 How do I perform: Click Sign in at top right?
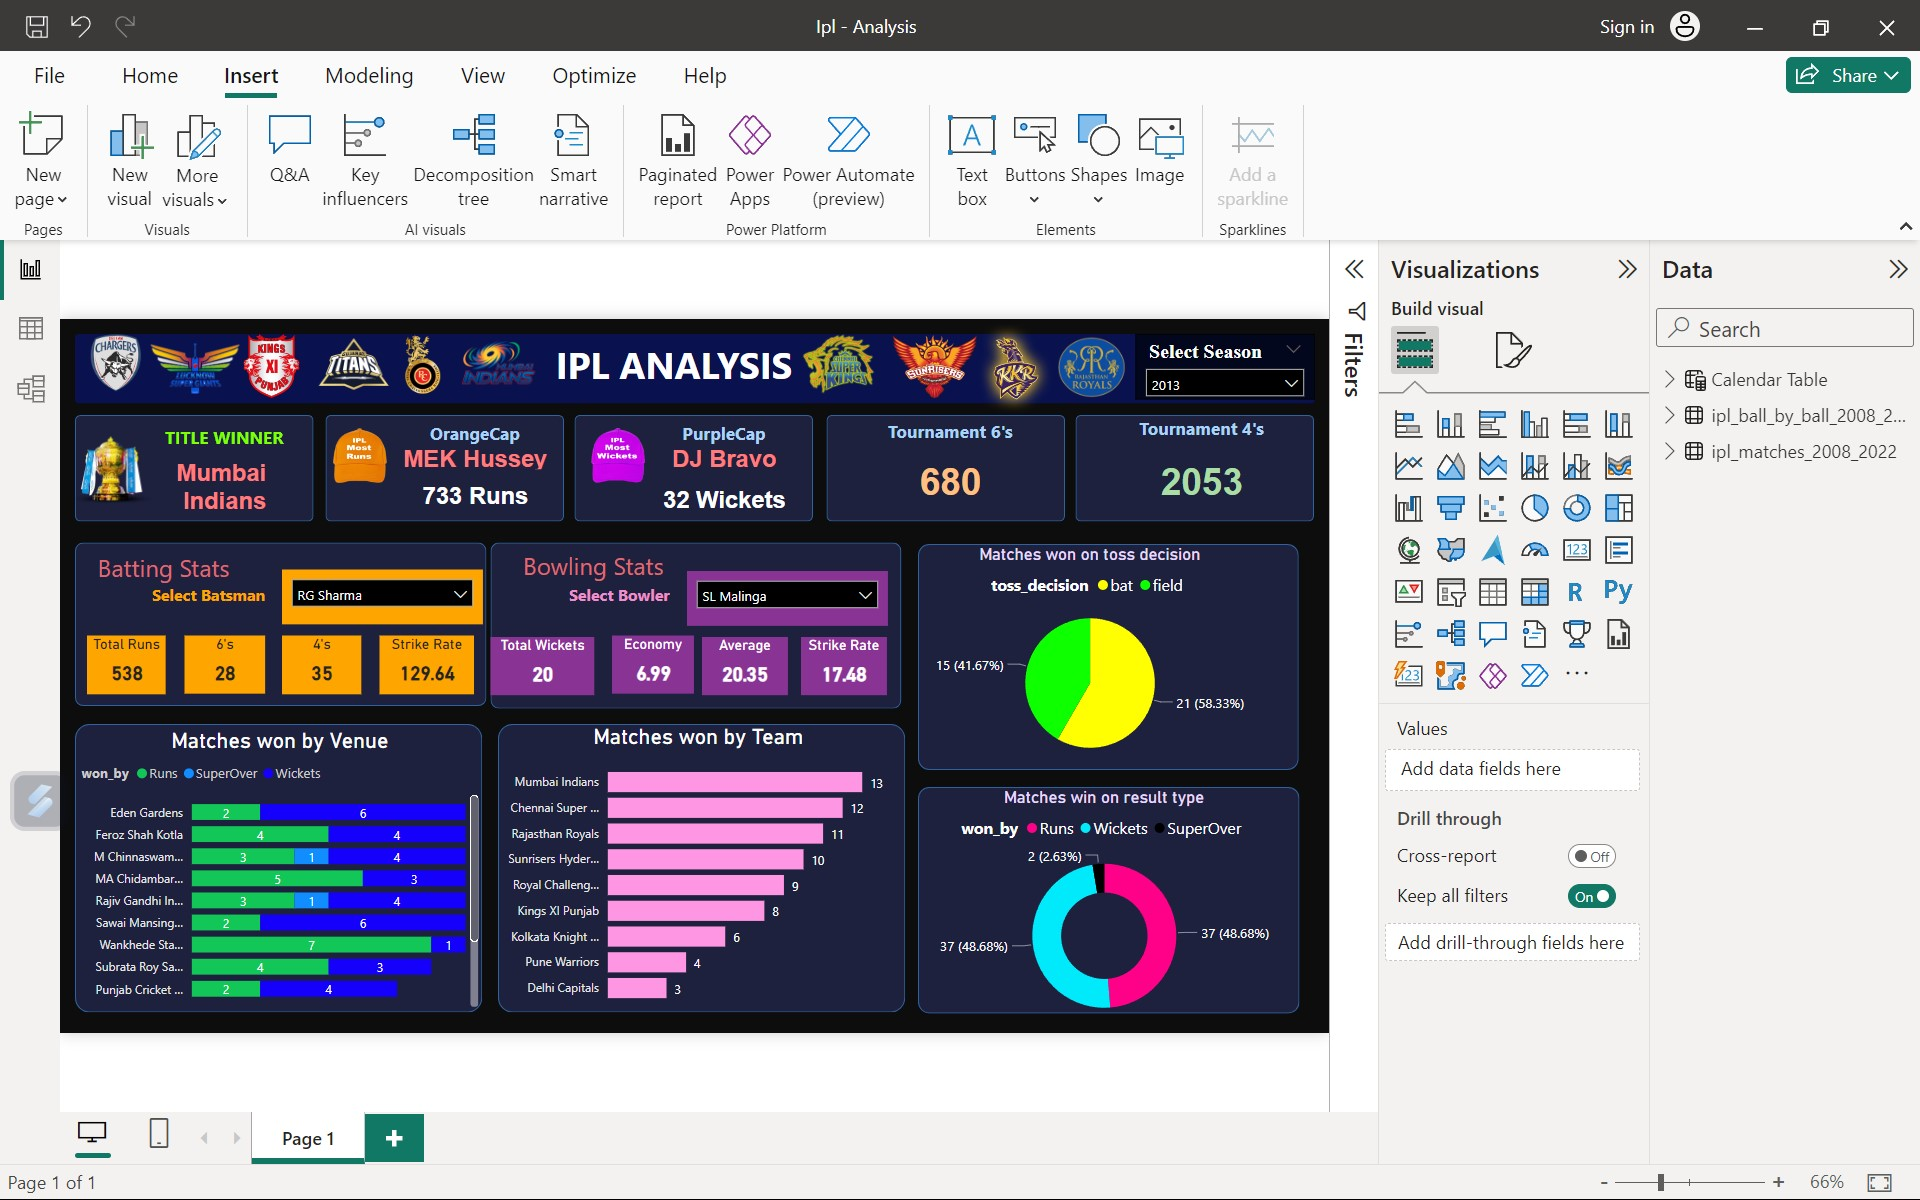click(1625, 26)
